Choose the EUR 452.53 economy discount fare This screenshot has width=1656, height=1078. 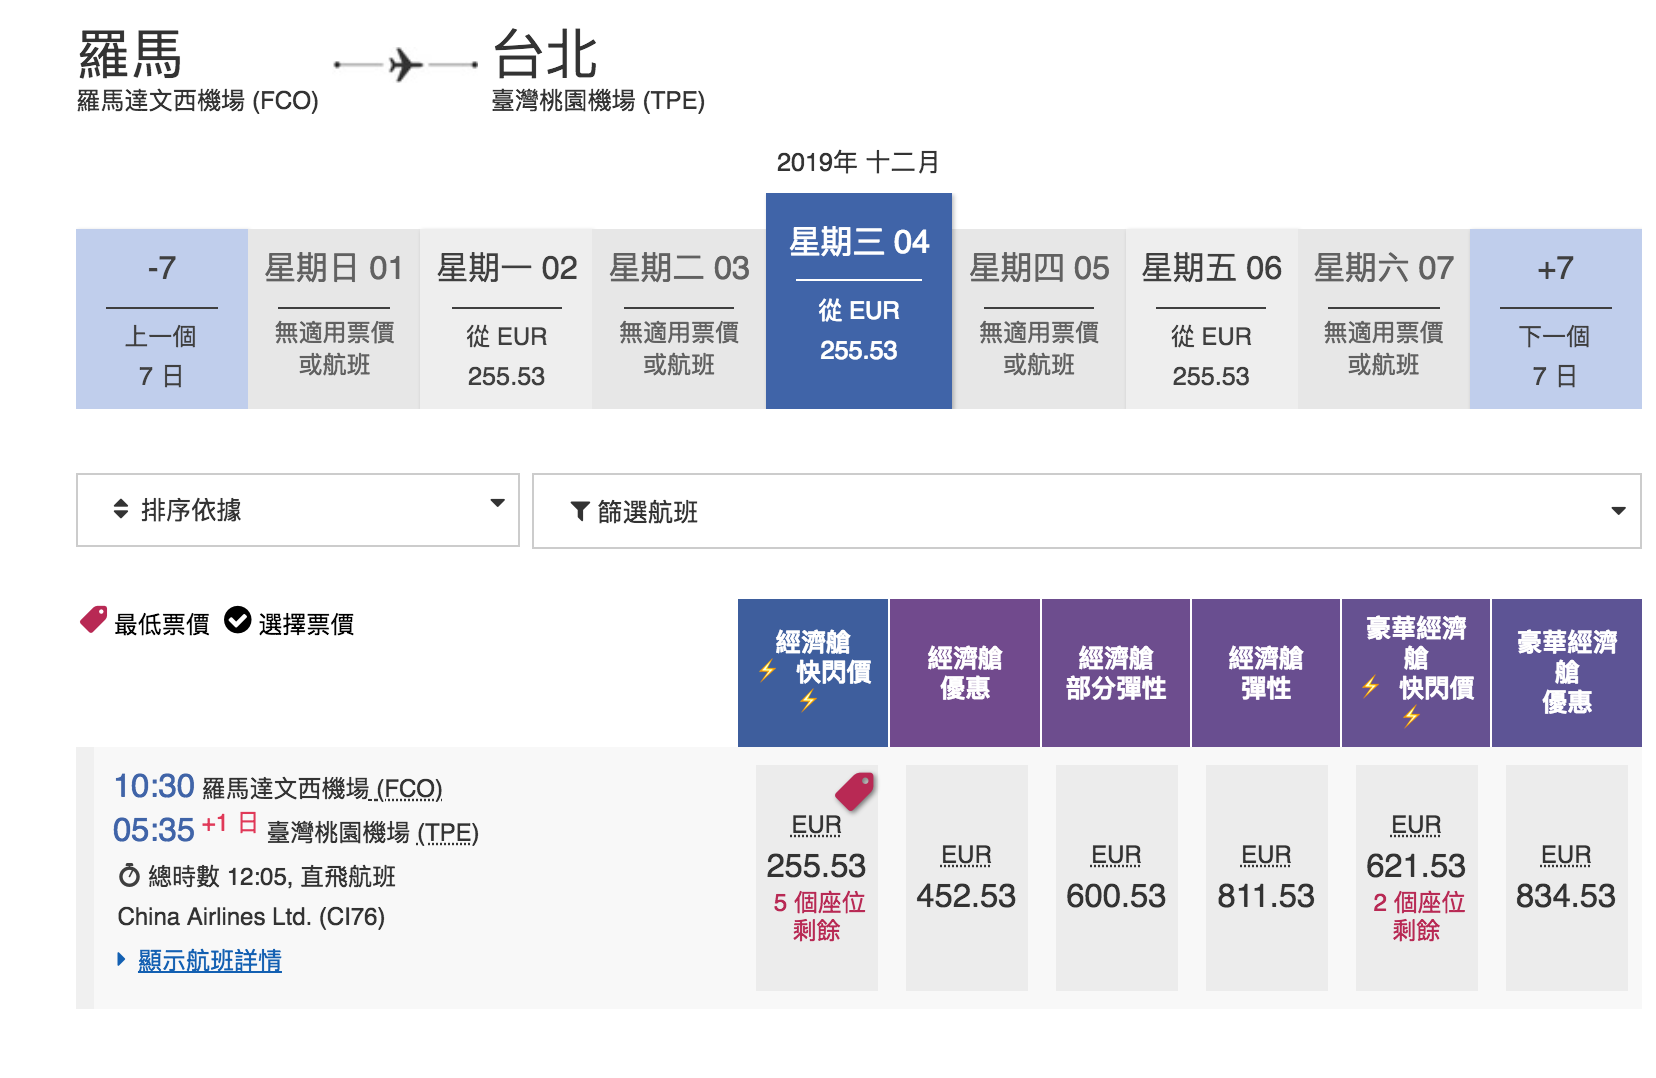[966, 878]
